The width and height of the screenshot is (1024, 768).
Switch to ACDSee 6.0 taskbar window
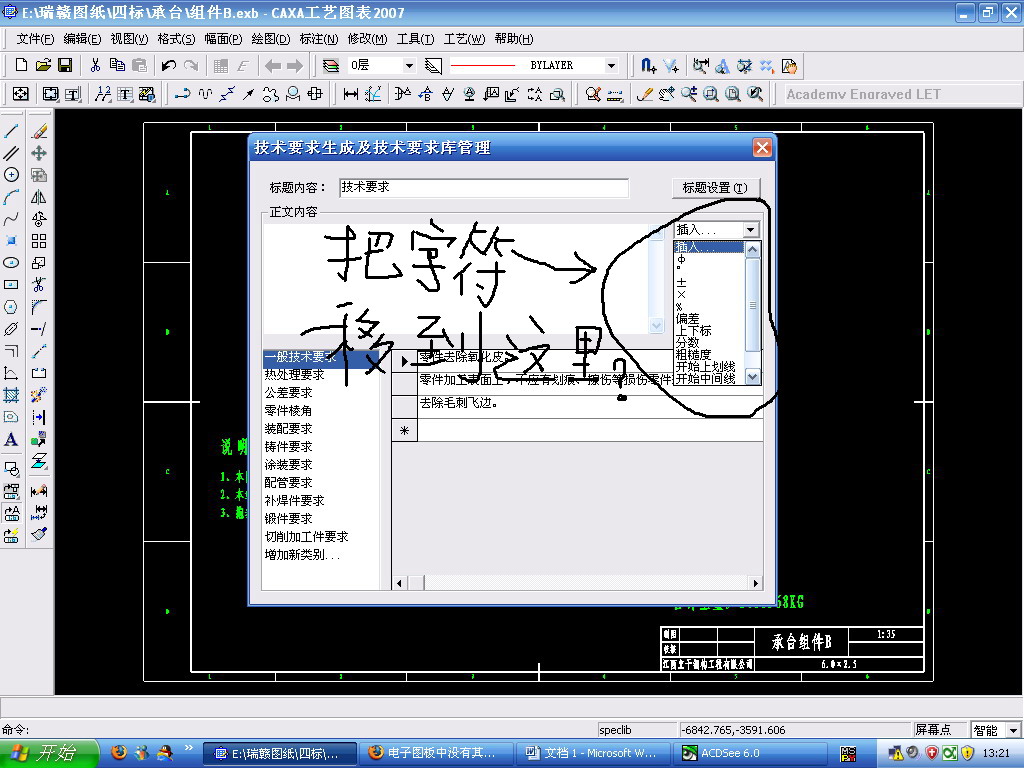tap(749, 753)
